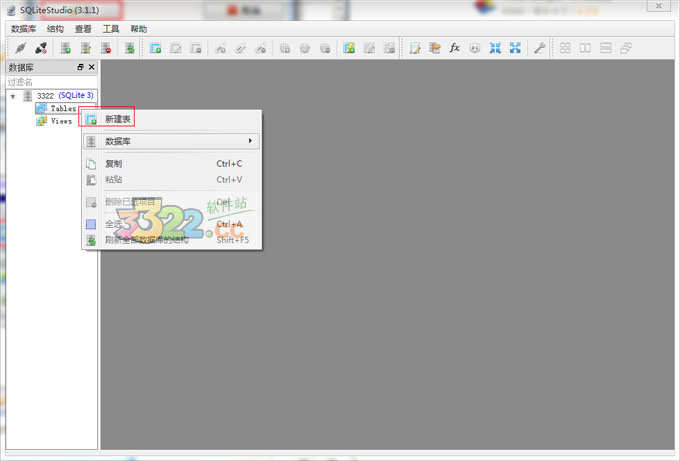Click the Delete view toolbar icon

tap(389, 48)
